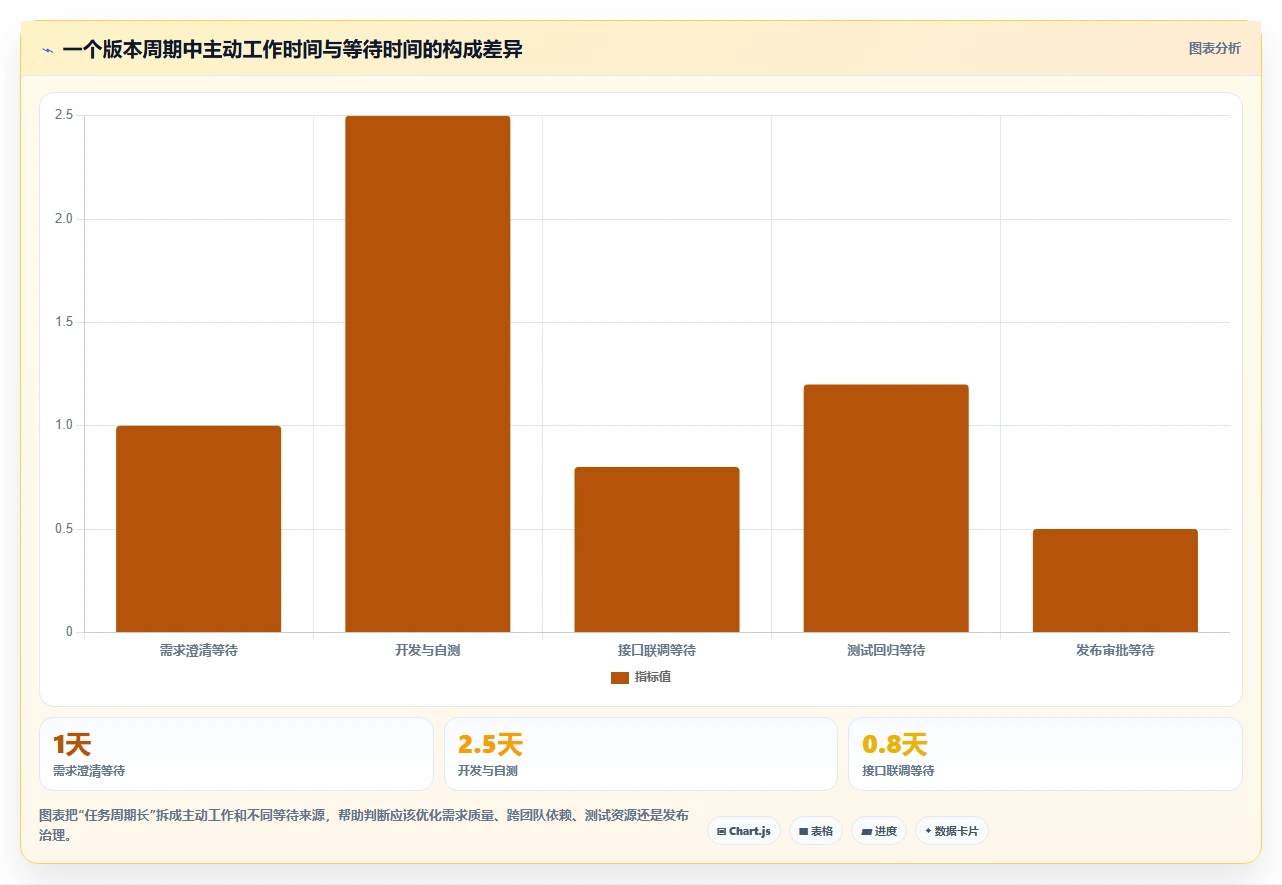1282x885 pixels.
Task: Click the lightning icon beside the title
Action: pyautogui.click(x=48, y=49)
